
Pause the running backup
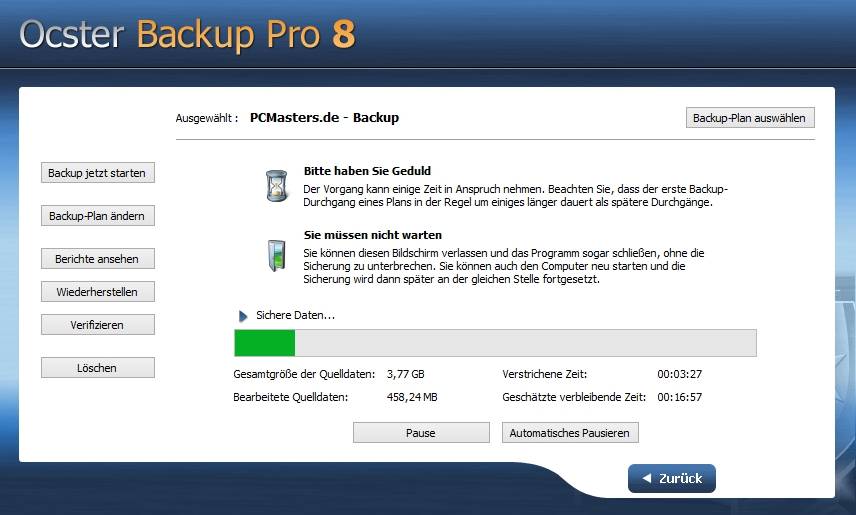(x=421, y=433)
